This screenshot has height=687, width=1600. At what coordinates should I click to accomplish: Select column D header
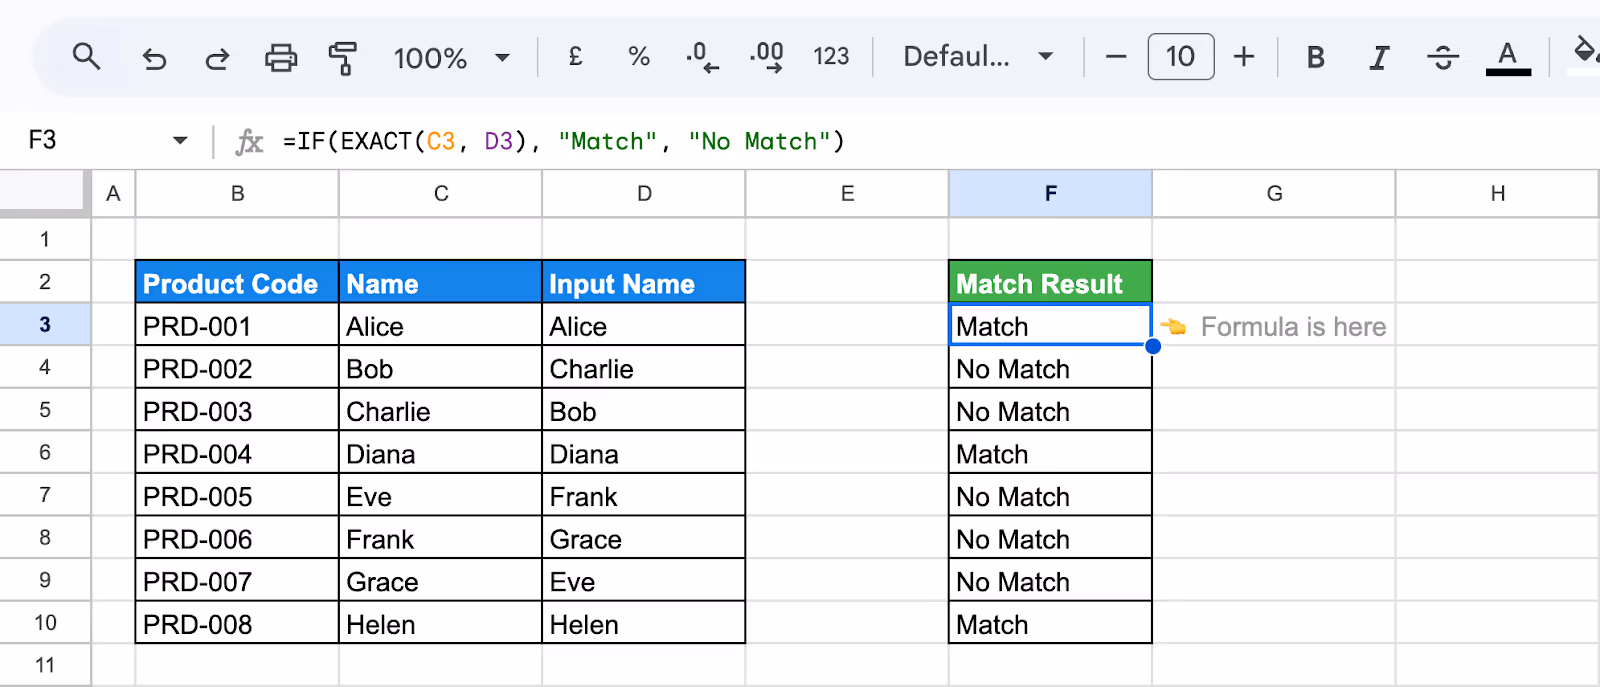644,194
